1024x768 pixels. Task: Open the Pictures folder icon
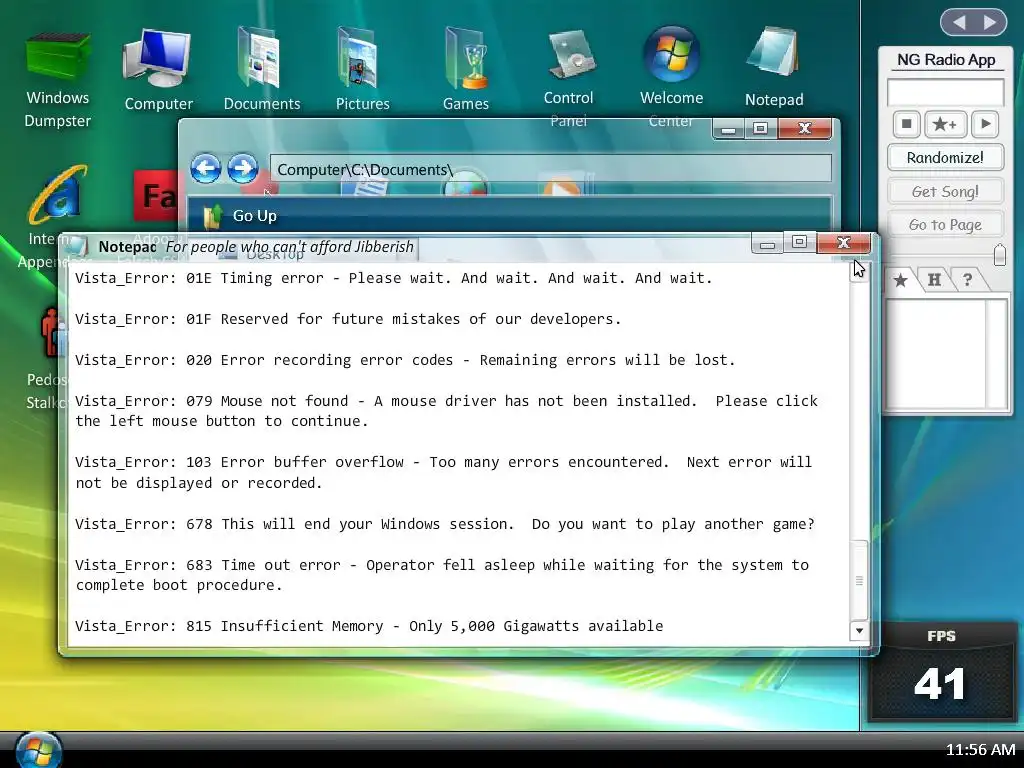point(362,70)
